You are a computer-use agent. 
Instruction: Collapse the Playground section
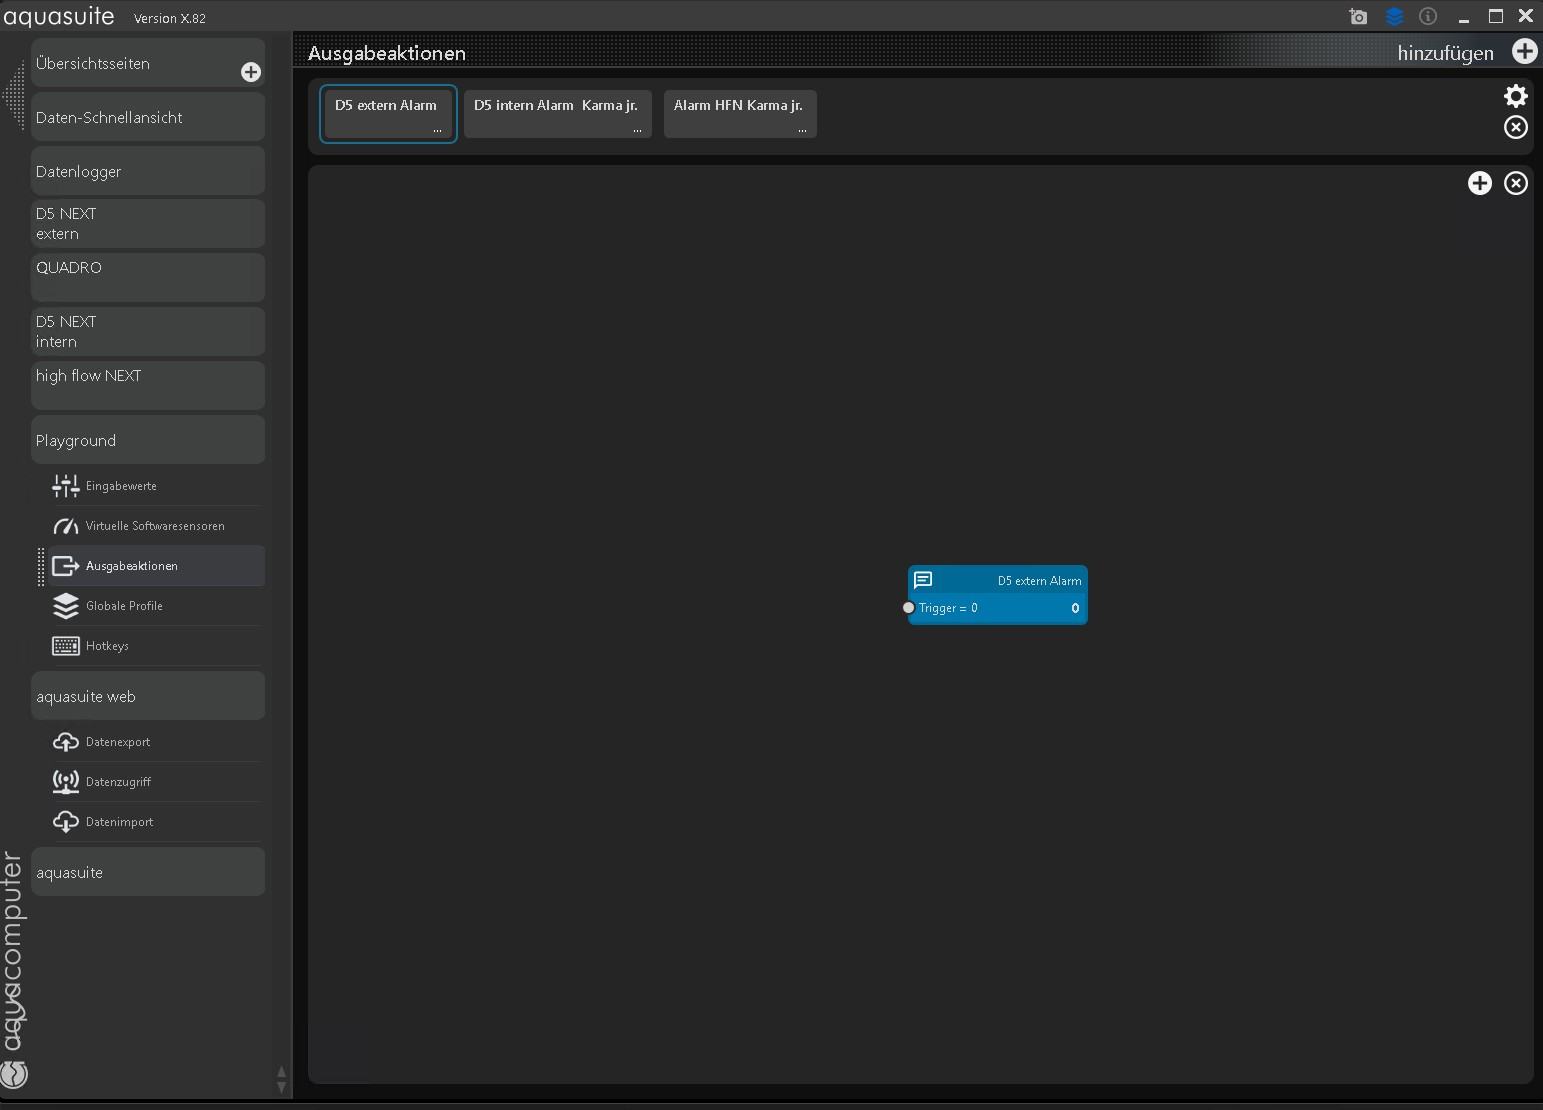pos(148,440)
